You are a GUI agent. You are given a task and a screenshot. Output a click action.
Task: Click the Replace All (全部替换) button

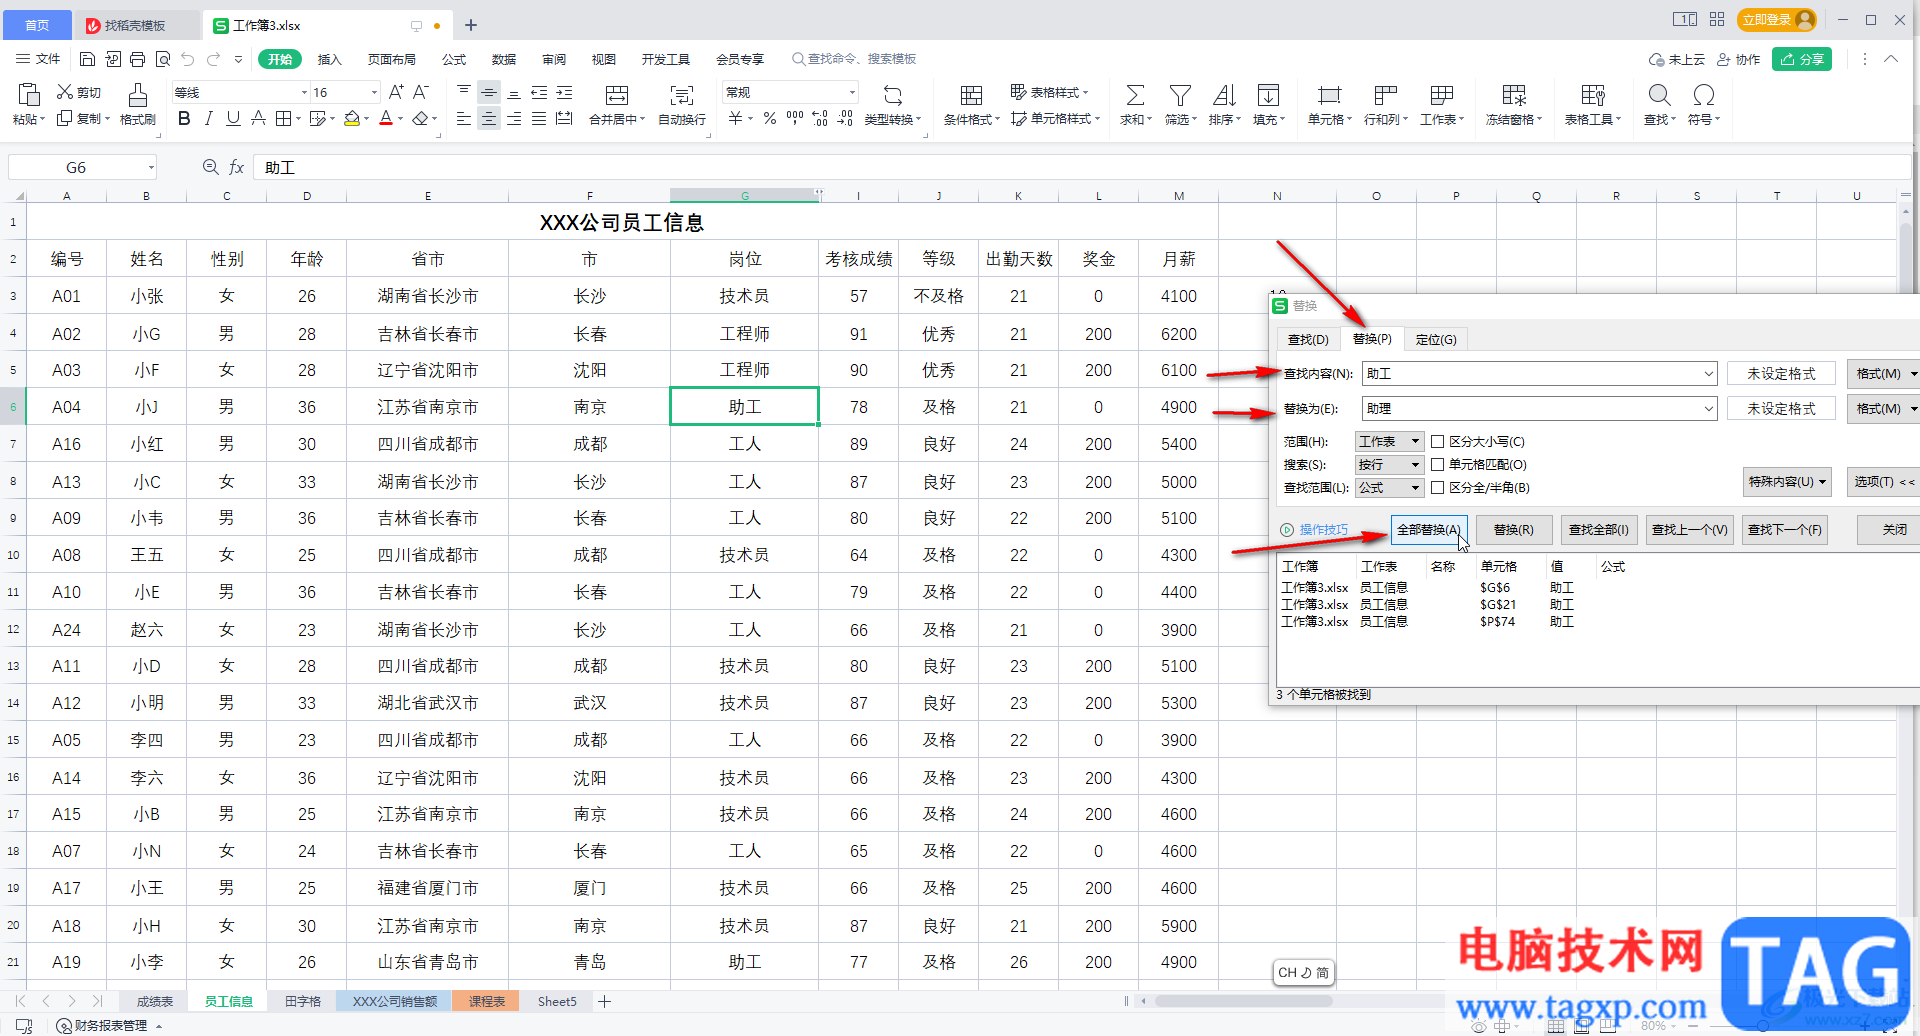pos(1428,530)
